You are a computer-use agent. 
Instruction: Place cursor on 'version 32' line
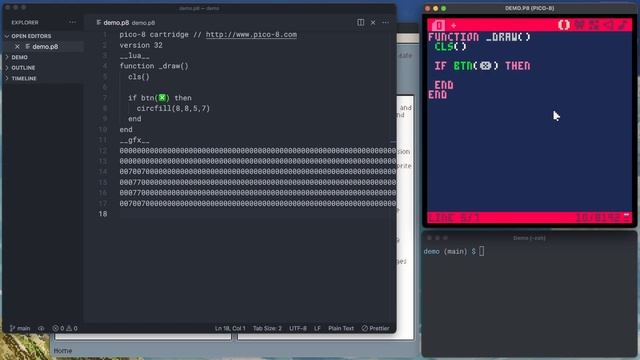pos(141,45)
